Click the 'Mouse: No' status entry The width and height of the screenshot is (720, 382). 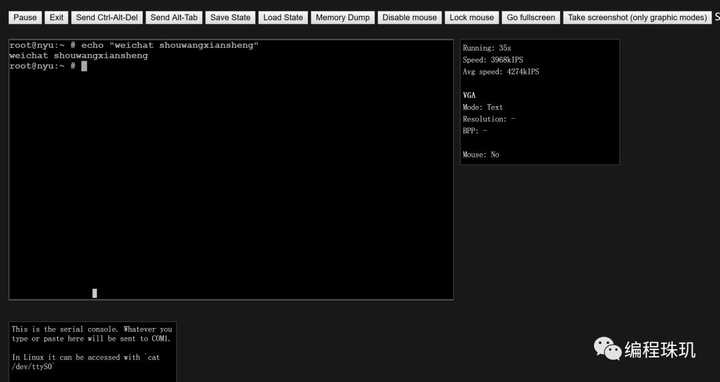[x=481, y=155]
